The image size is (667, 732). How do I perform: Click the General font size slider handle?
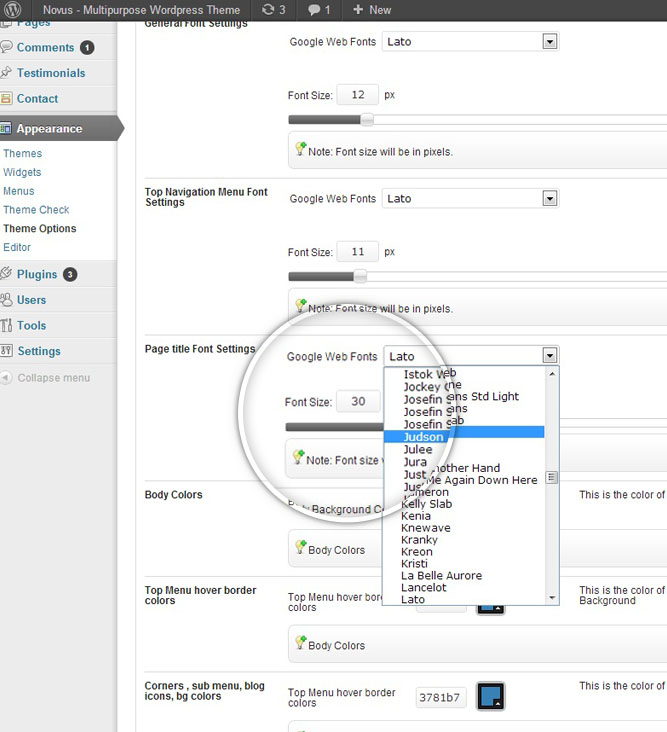(x=367, y=120)
